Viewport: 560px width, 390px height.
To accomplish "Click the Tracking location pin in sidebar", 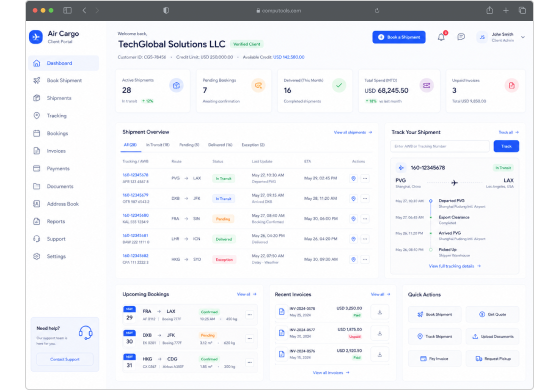I will (x=36, y=115).
